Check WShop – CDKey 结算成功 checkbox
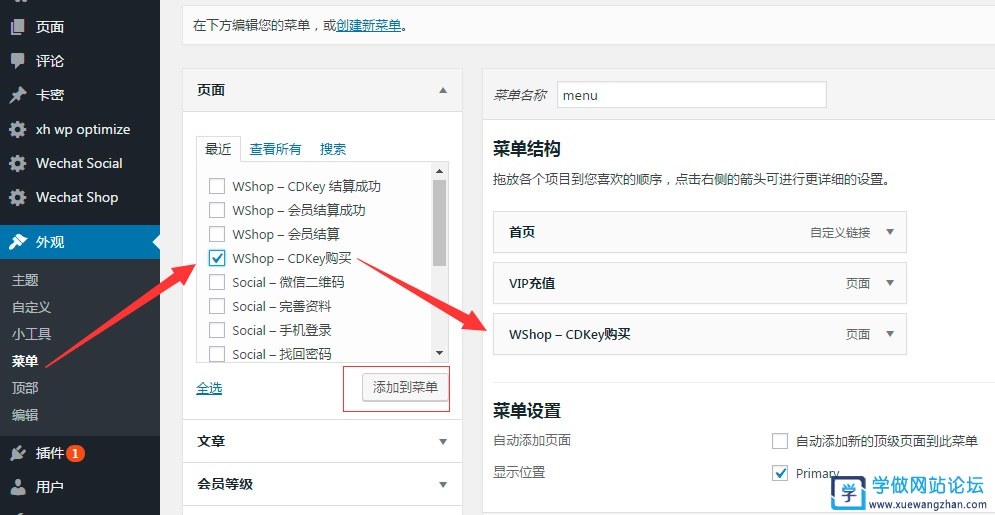This screenshot has width=995, height=515. [x=217, y=186]
